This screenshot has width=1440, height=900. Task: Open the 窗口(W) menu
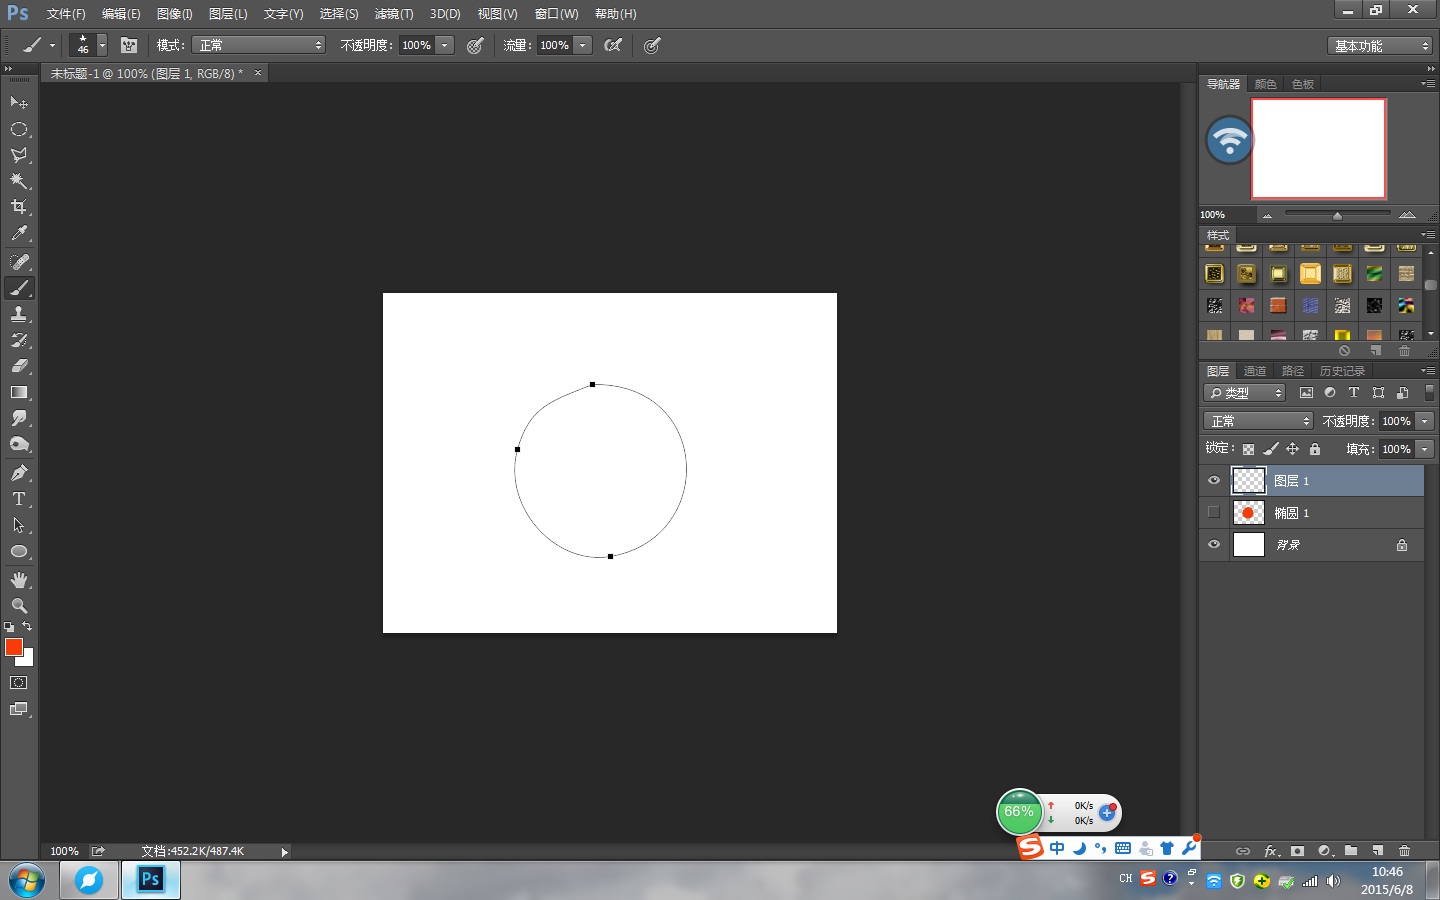click(x=556, y=14)
